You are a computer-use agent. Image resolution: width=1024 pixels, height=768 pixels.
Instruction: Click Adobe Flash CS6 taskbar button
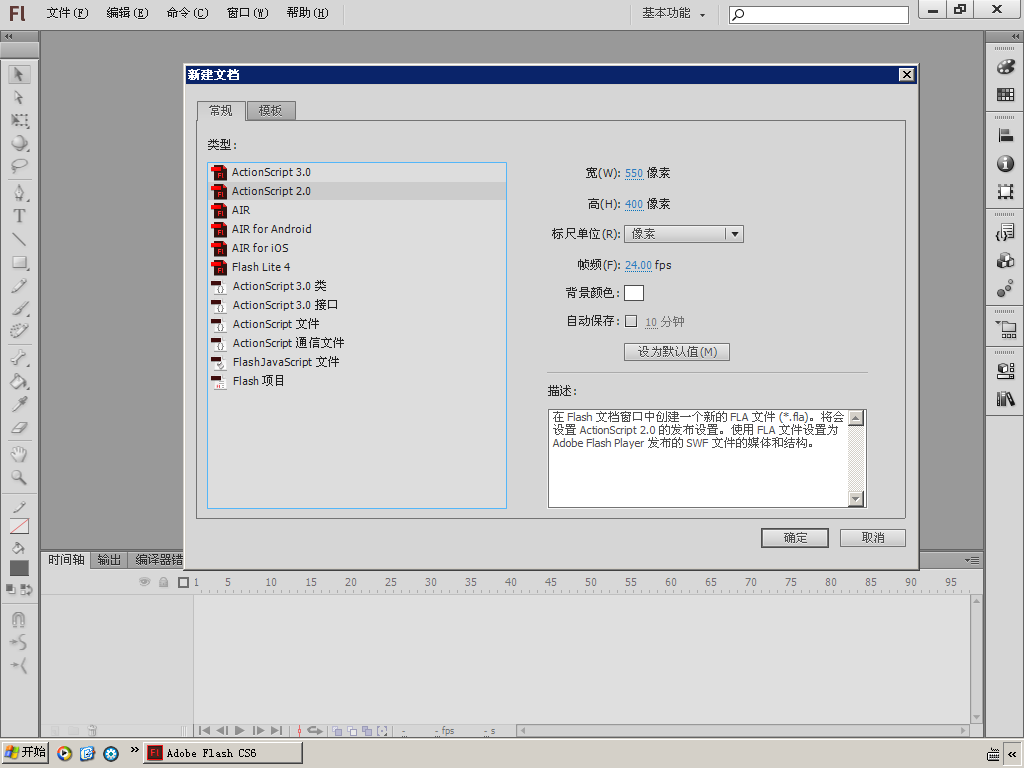pyautogui.click(x=223, y=753)
